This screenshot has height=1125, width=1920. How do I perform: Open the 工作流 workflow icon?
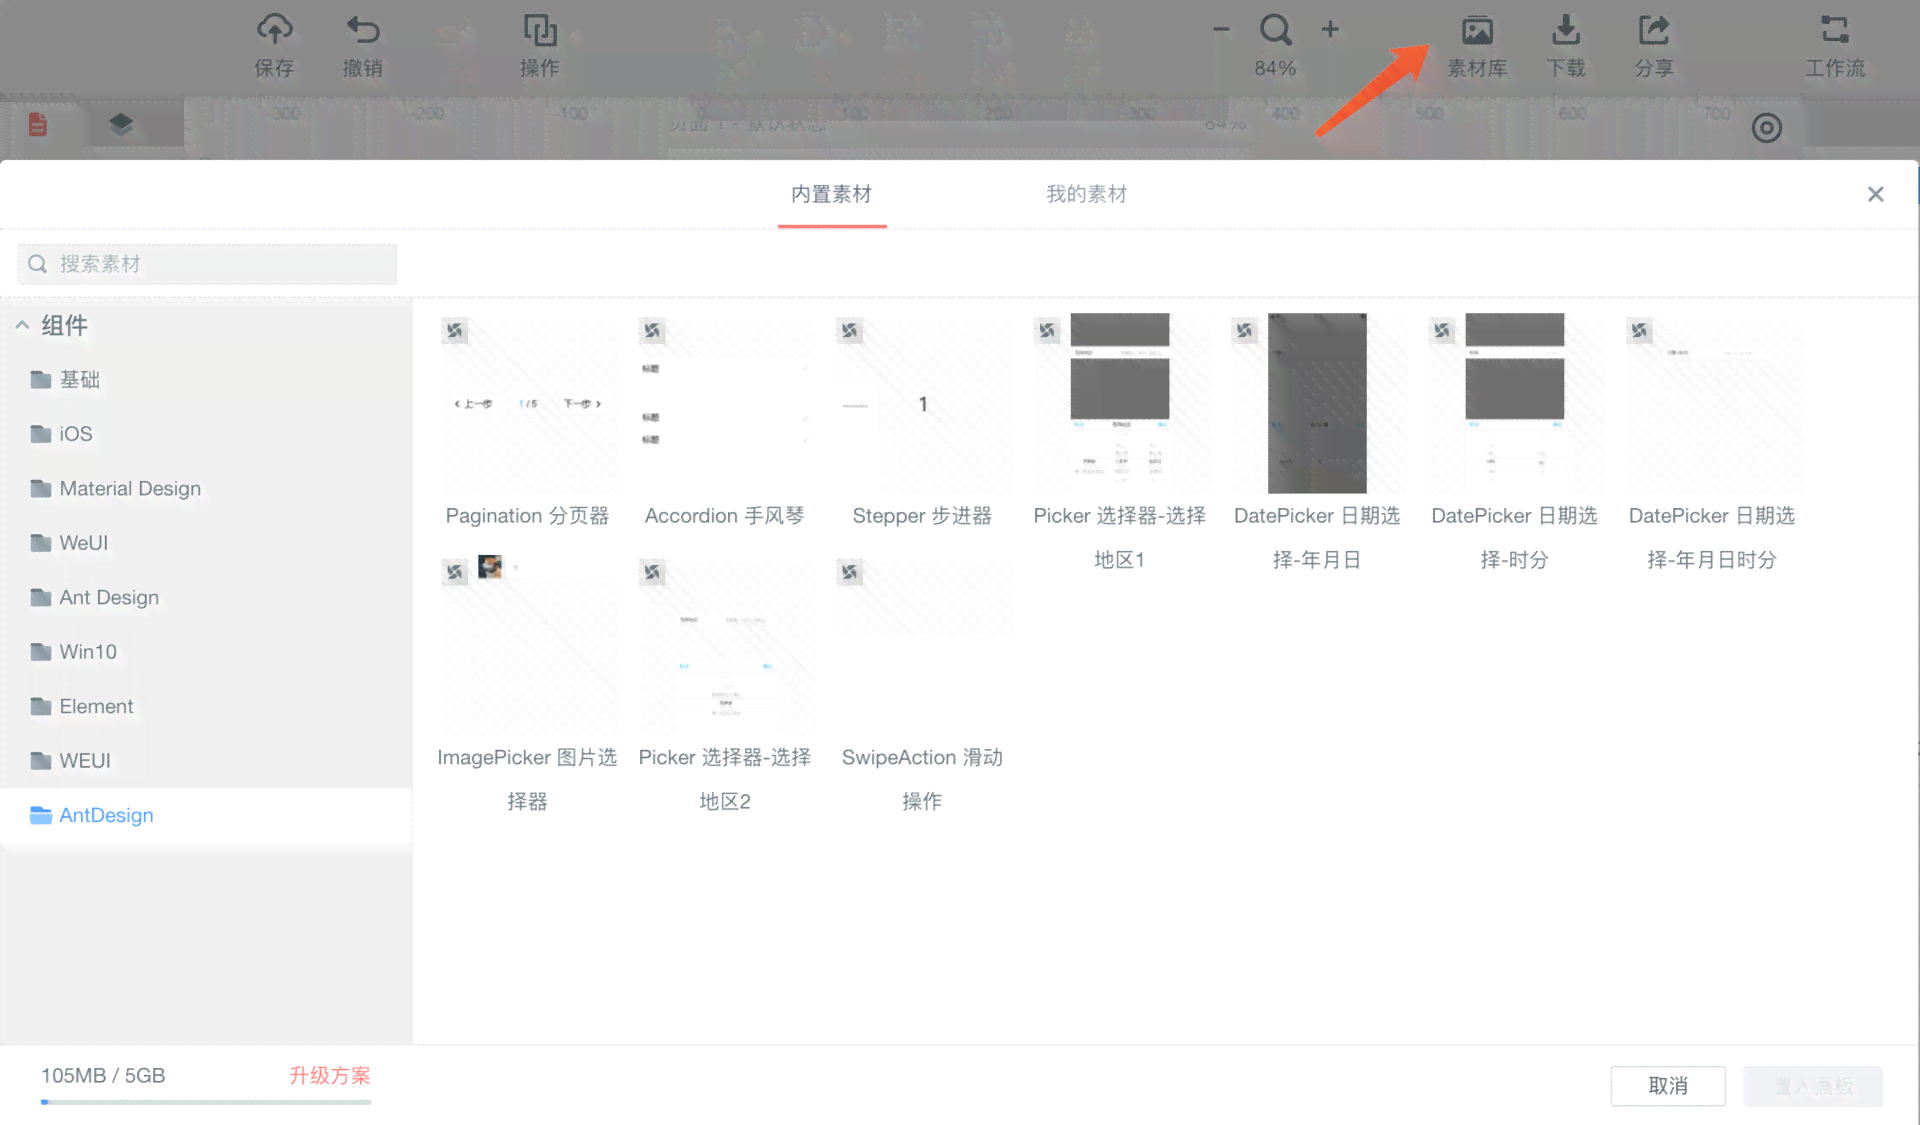(1835, 30)
